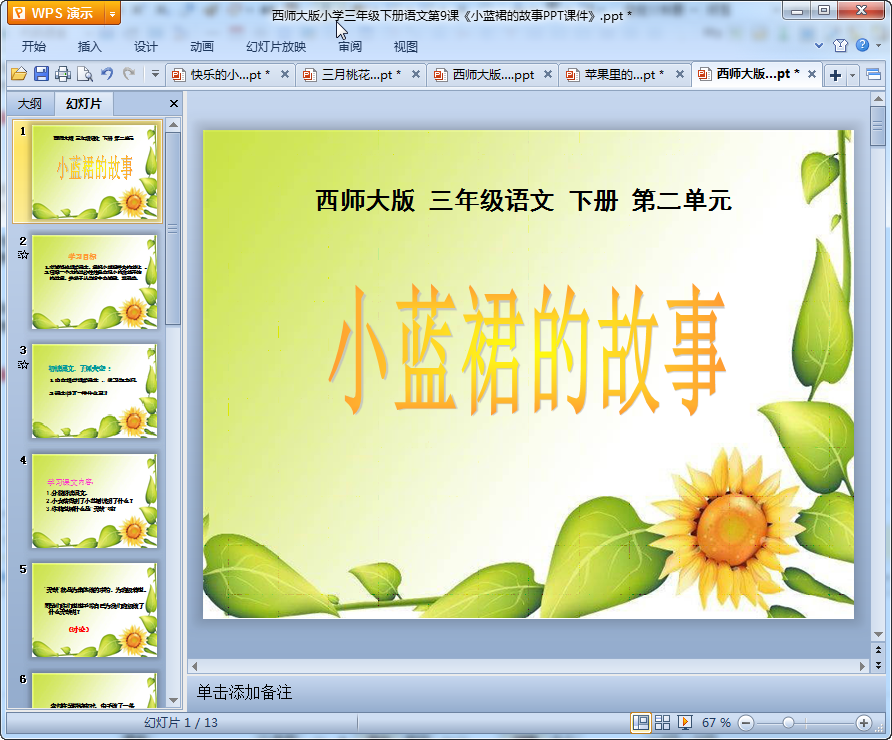892x740 pixels.
Task: Go to next slide double-arrow button
Action: (x=878, y=664)
